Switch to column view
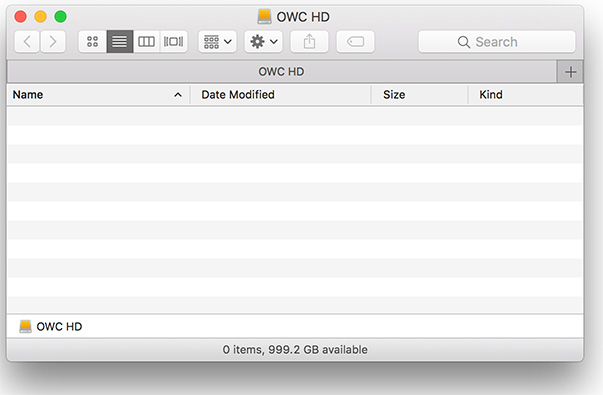 click(x=146, y=42)
